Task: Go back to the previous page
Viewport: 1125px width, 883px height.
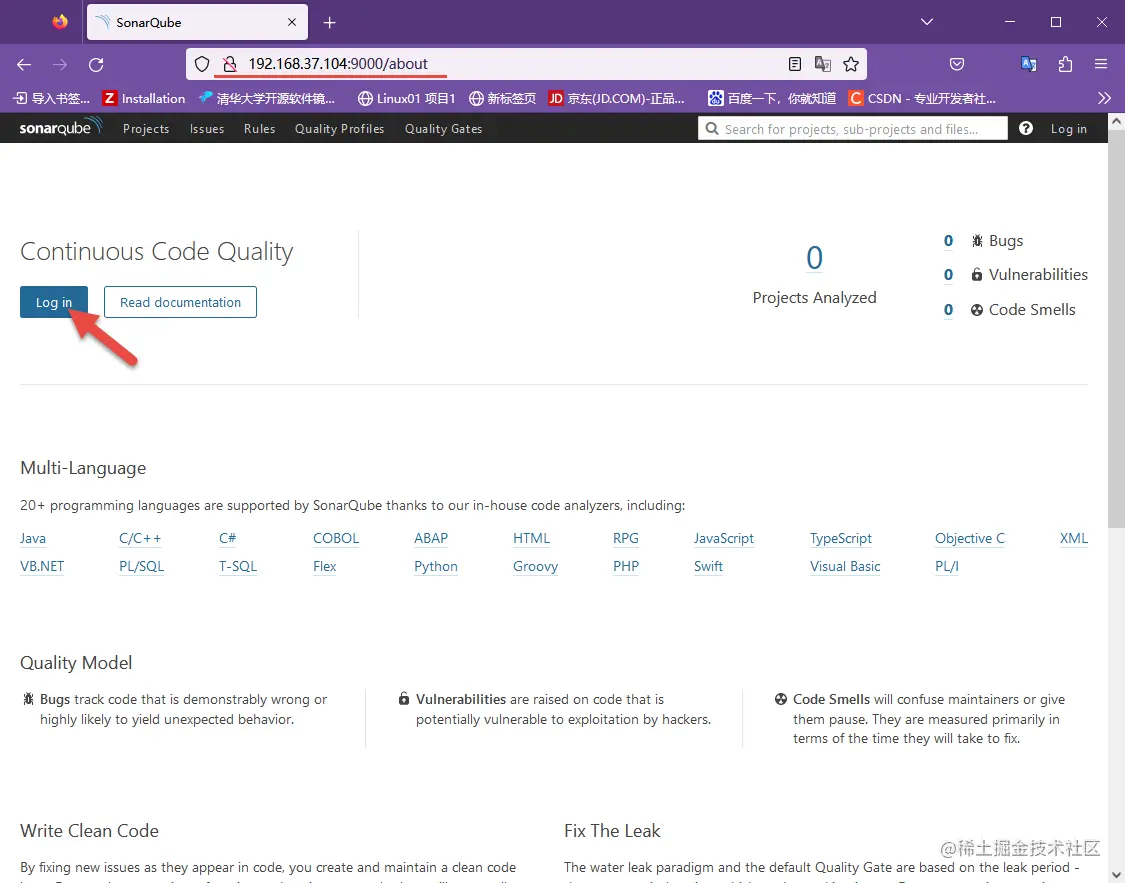Action: (x=24, y=65)
